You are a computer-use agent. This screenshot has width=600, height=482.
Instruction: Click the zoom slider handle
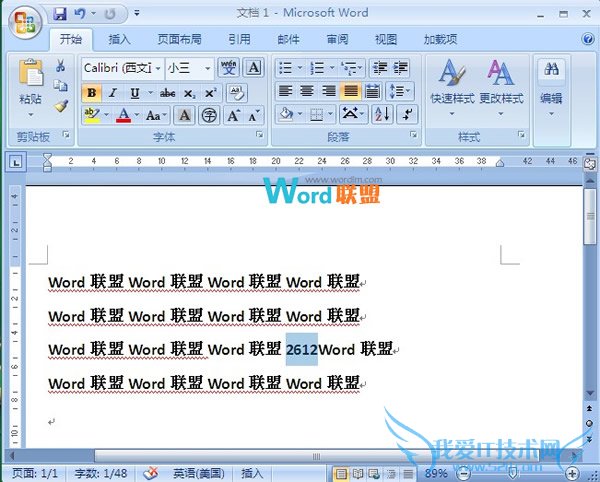513,474
